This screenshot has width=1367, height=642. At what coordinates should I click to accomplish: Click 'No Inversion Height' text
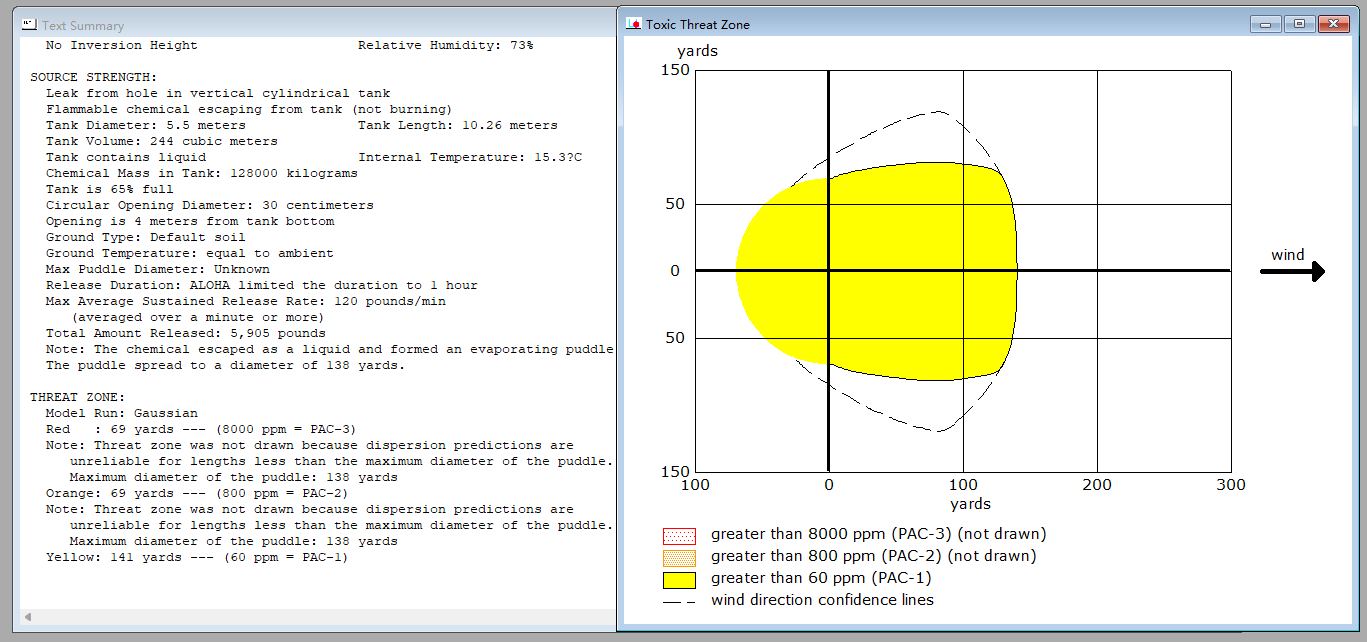[122, 45]
